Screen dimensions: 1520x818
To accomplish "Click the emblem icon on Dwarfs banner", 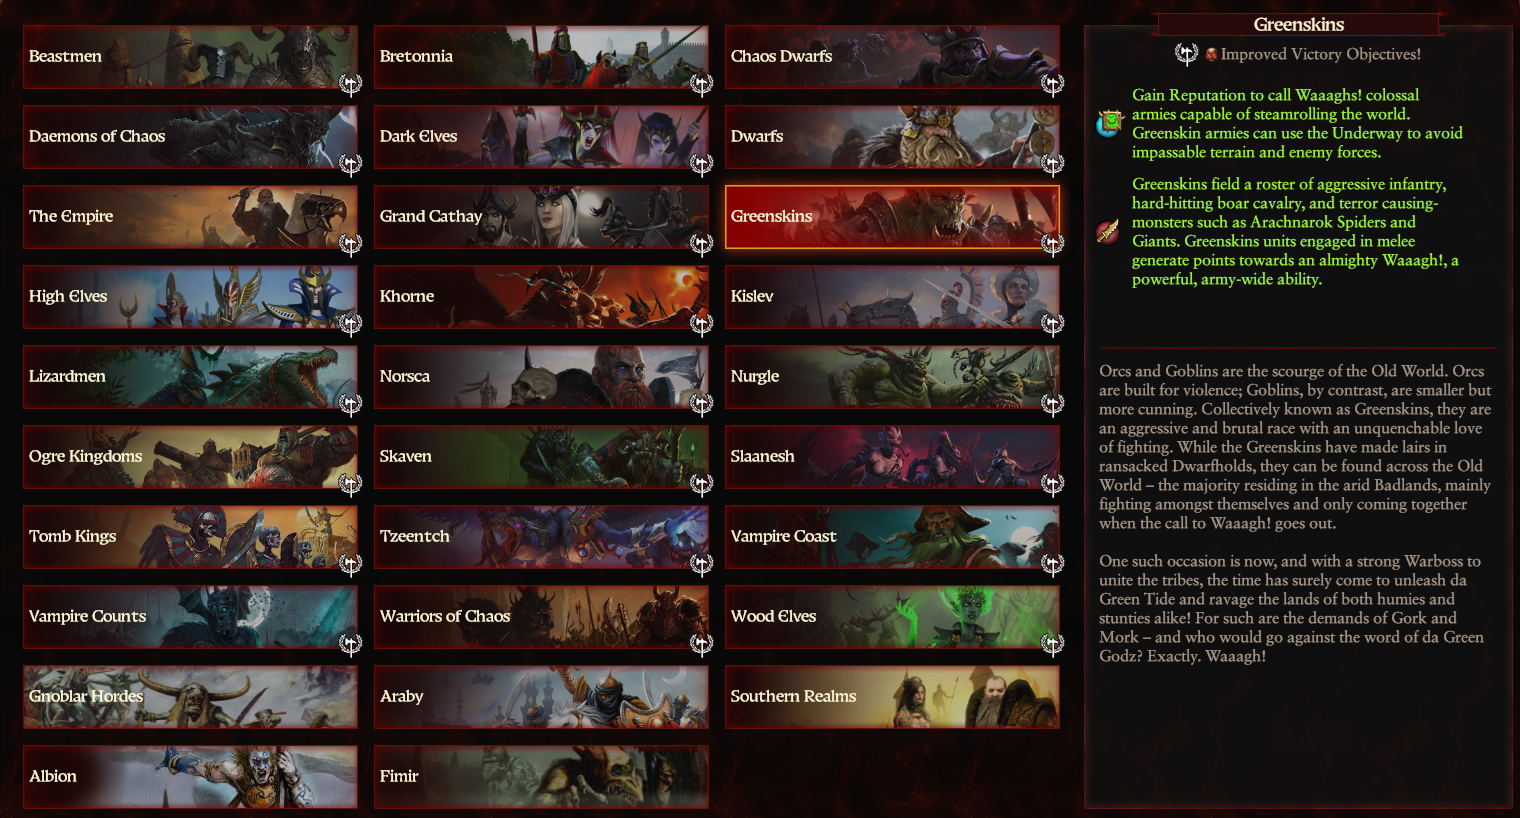I will tap(1052, 164).
